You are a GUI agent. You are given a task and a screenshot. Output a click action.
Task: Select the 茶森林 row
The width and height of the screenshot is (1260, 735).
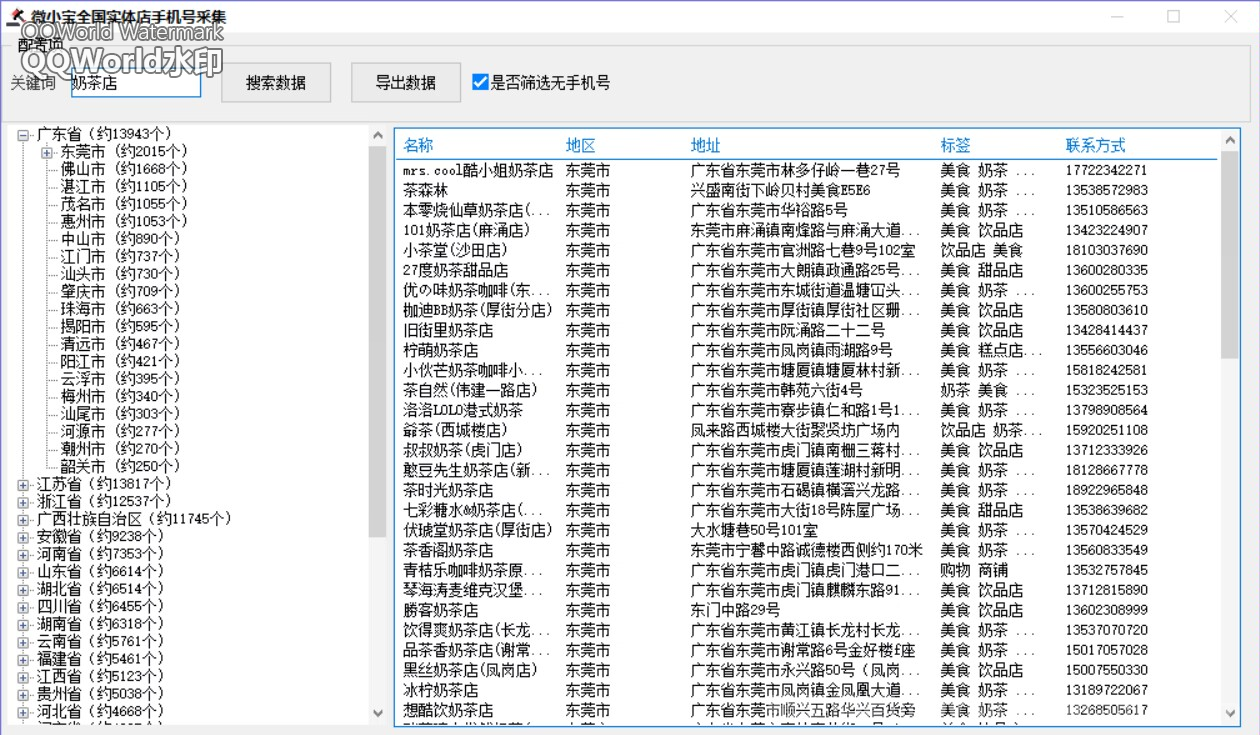(808, 190)
